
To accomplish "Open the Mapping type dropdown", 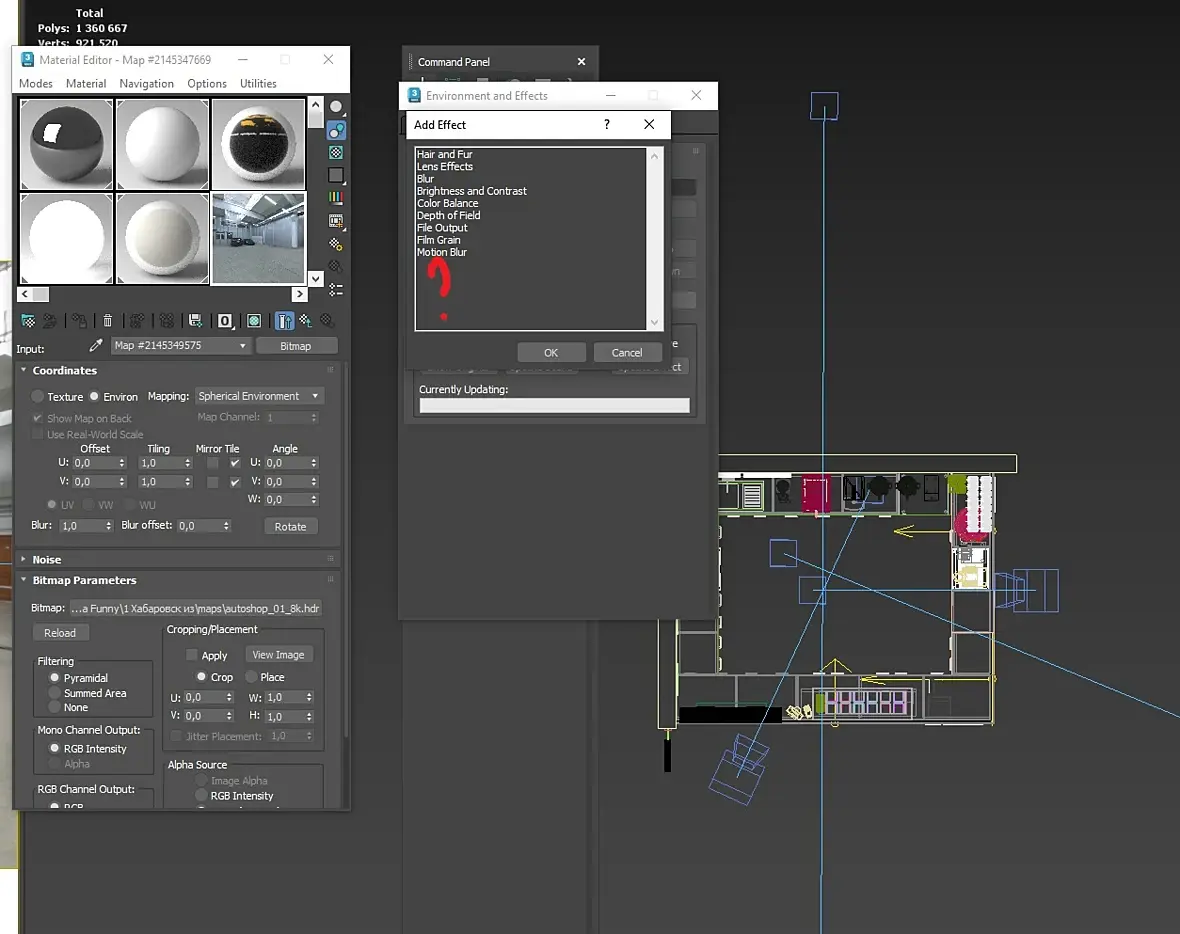I will pyautogui.click(x=259, y=396).
